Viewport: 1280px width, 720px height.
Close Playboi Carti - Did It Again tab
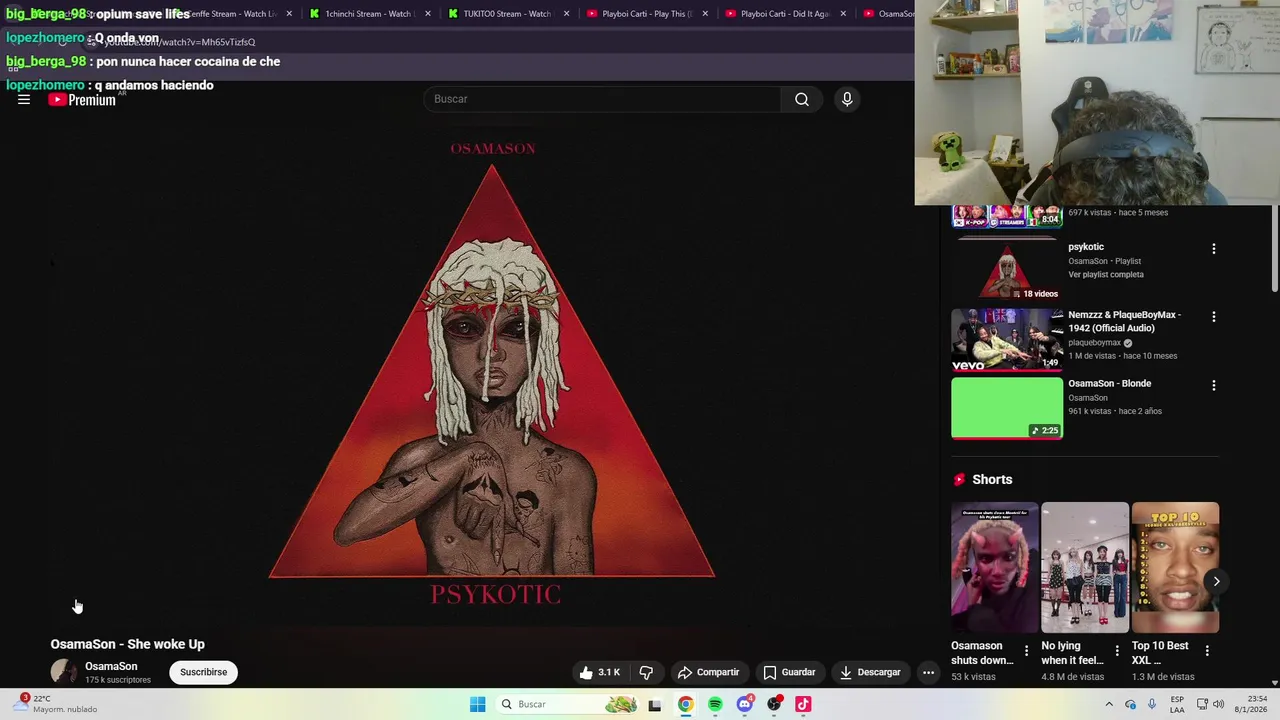click(x=843, y=14)
